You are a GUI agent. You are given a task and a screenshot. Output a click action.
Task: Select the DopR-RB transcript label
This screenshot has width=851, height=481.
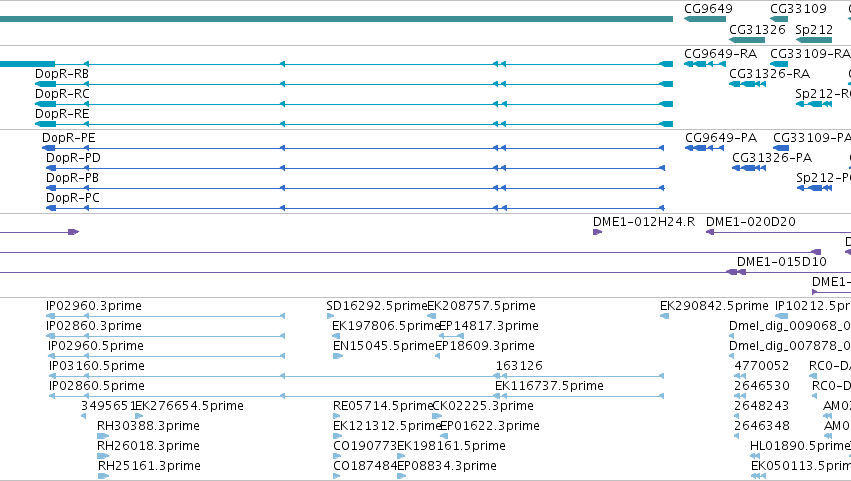tap(62, 74)
